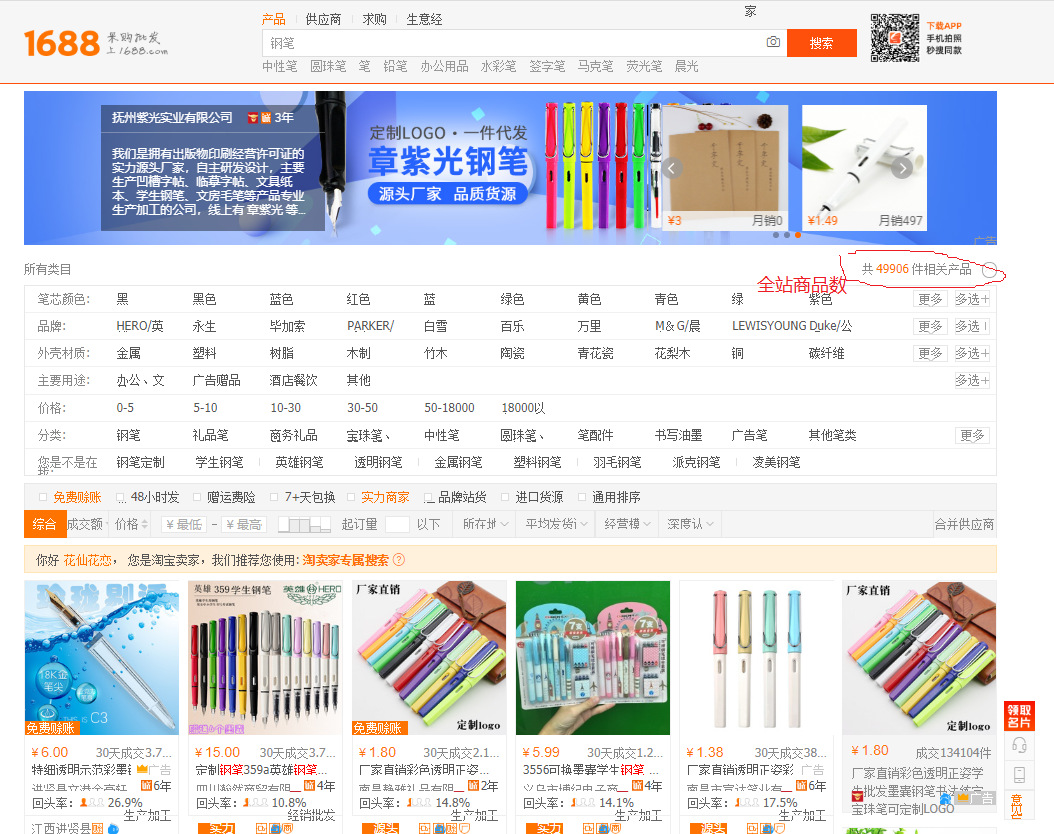The height and width of the screenshot is (834, 1054).
Task: Click the app download QR code
Action: 895,38
